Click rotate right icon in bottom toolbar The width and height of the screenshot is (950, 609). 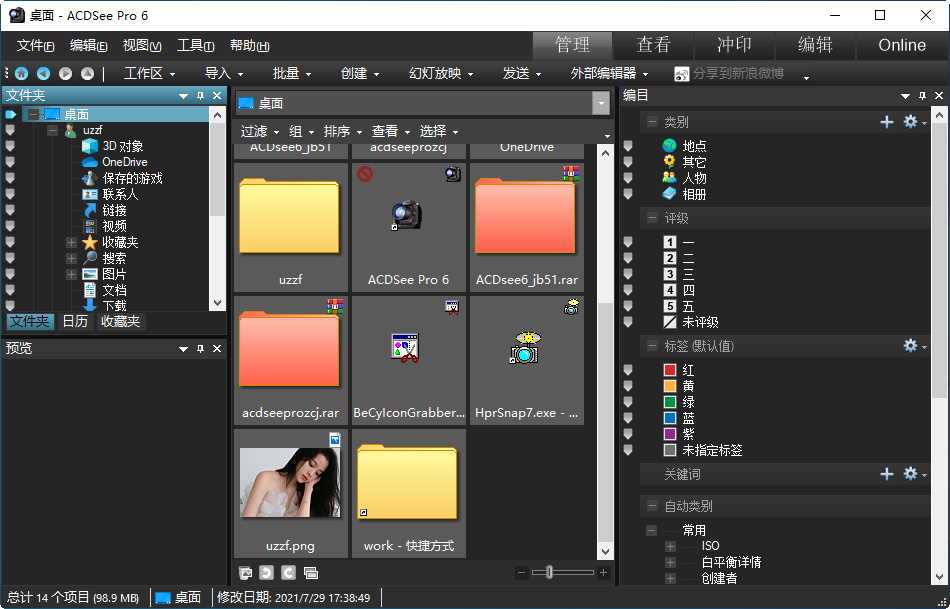tap(288, 573)
